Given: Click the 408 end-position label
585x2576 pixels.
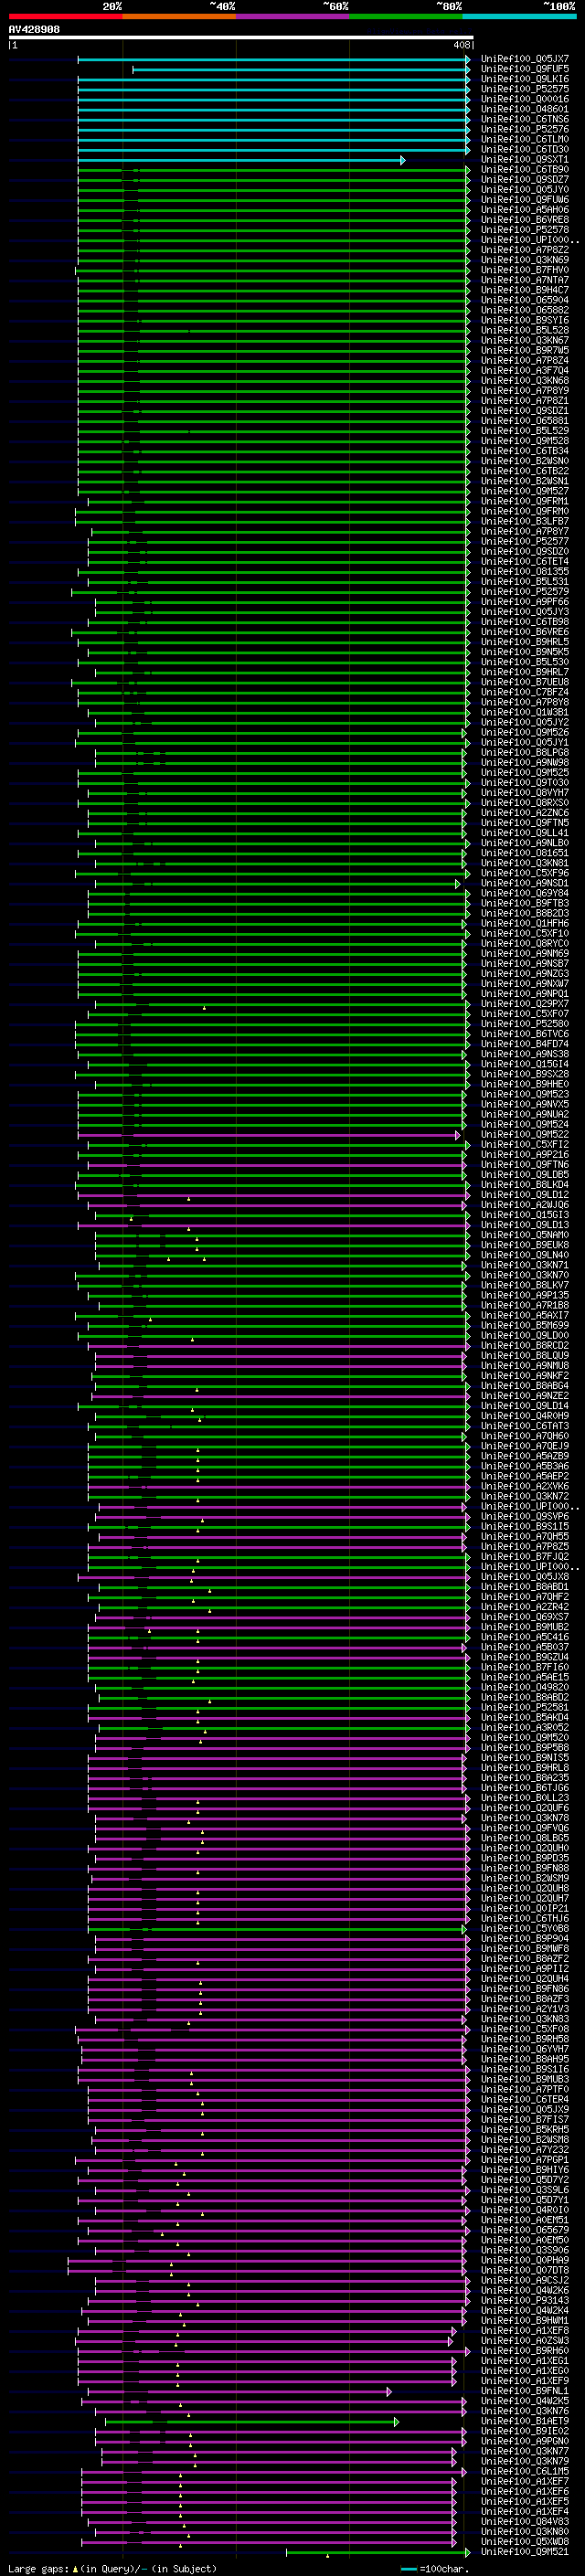Looking at the screenshot, I should [x=461, y=45].
